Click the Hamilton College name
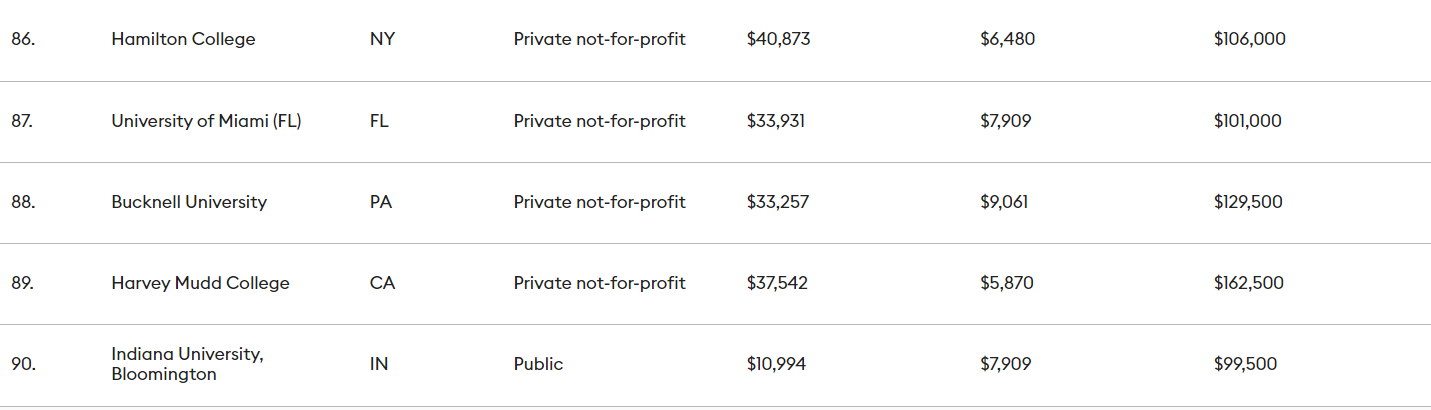 (x=183, y=40)
